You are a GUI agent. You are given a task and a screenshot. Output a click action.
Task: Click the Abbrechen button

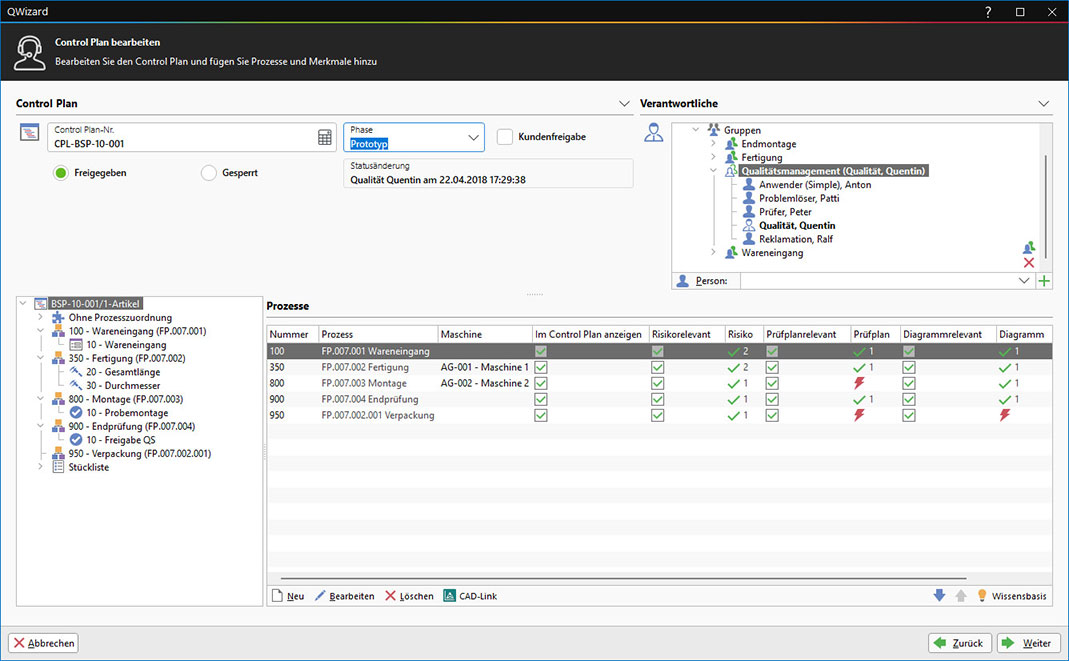click(44, 643)
